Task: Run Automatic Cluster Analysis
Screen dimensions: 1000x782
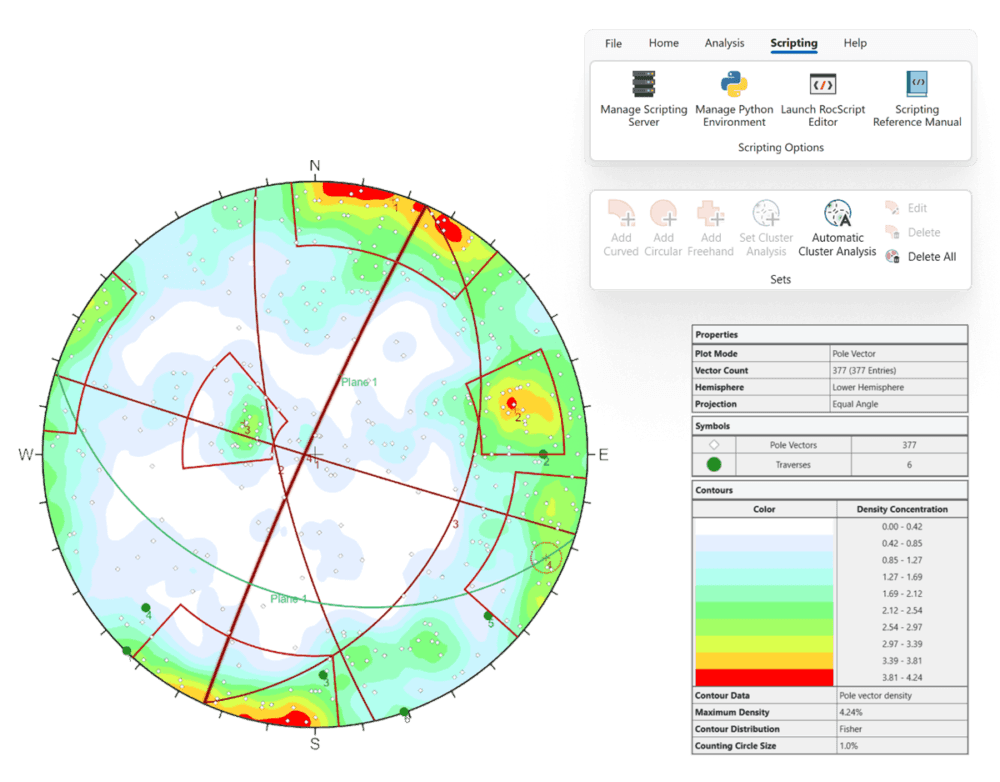Action: pos(837,228)
